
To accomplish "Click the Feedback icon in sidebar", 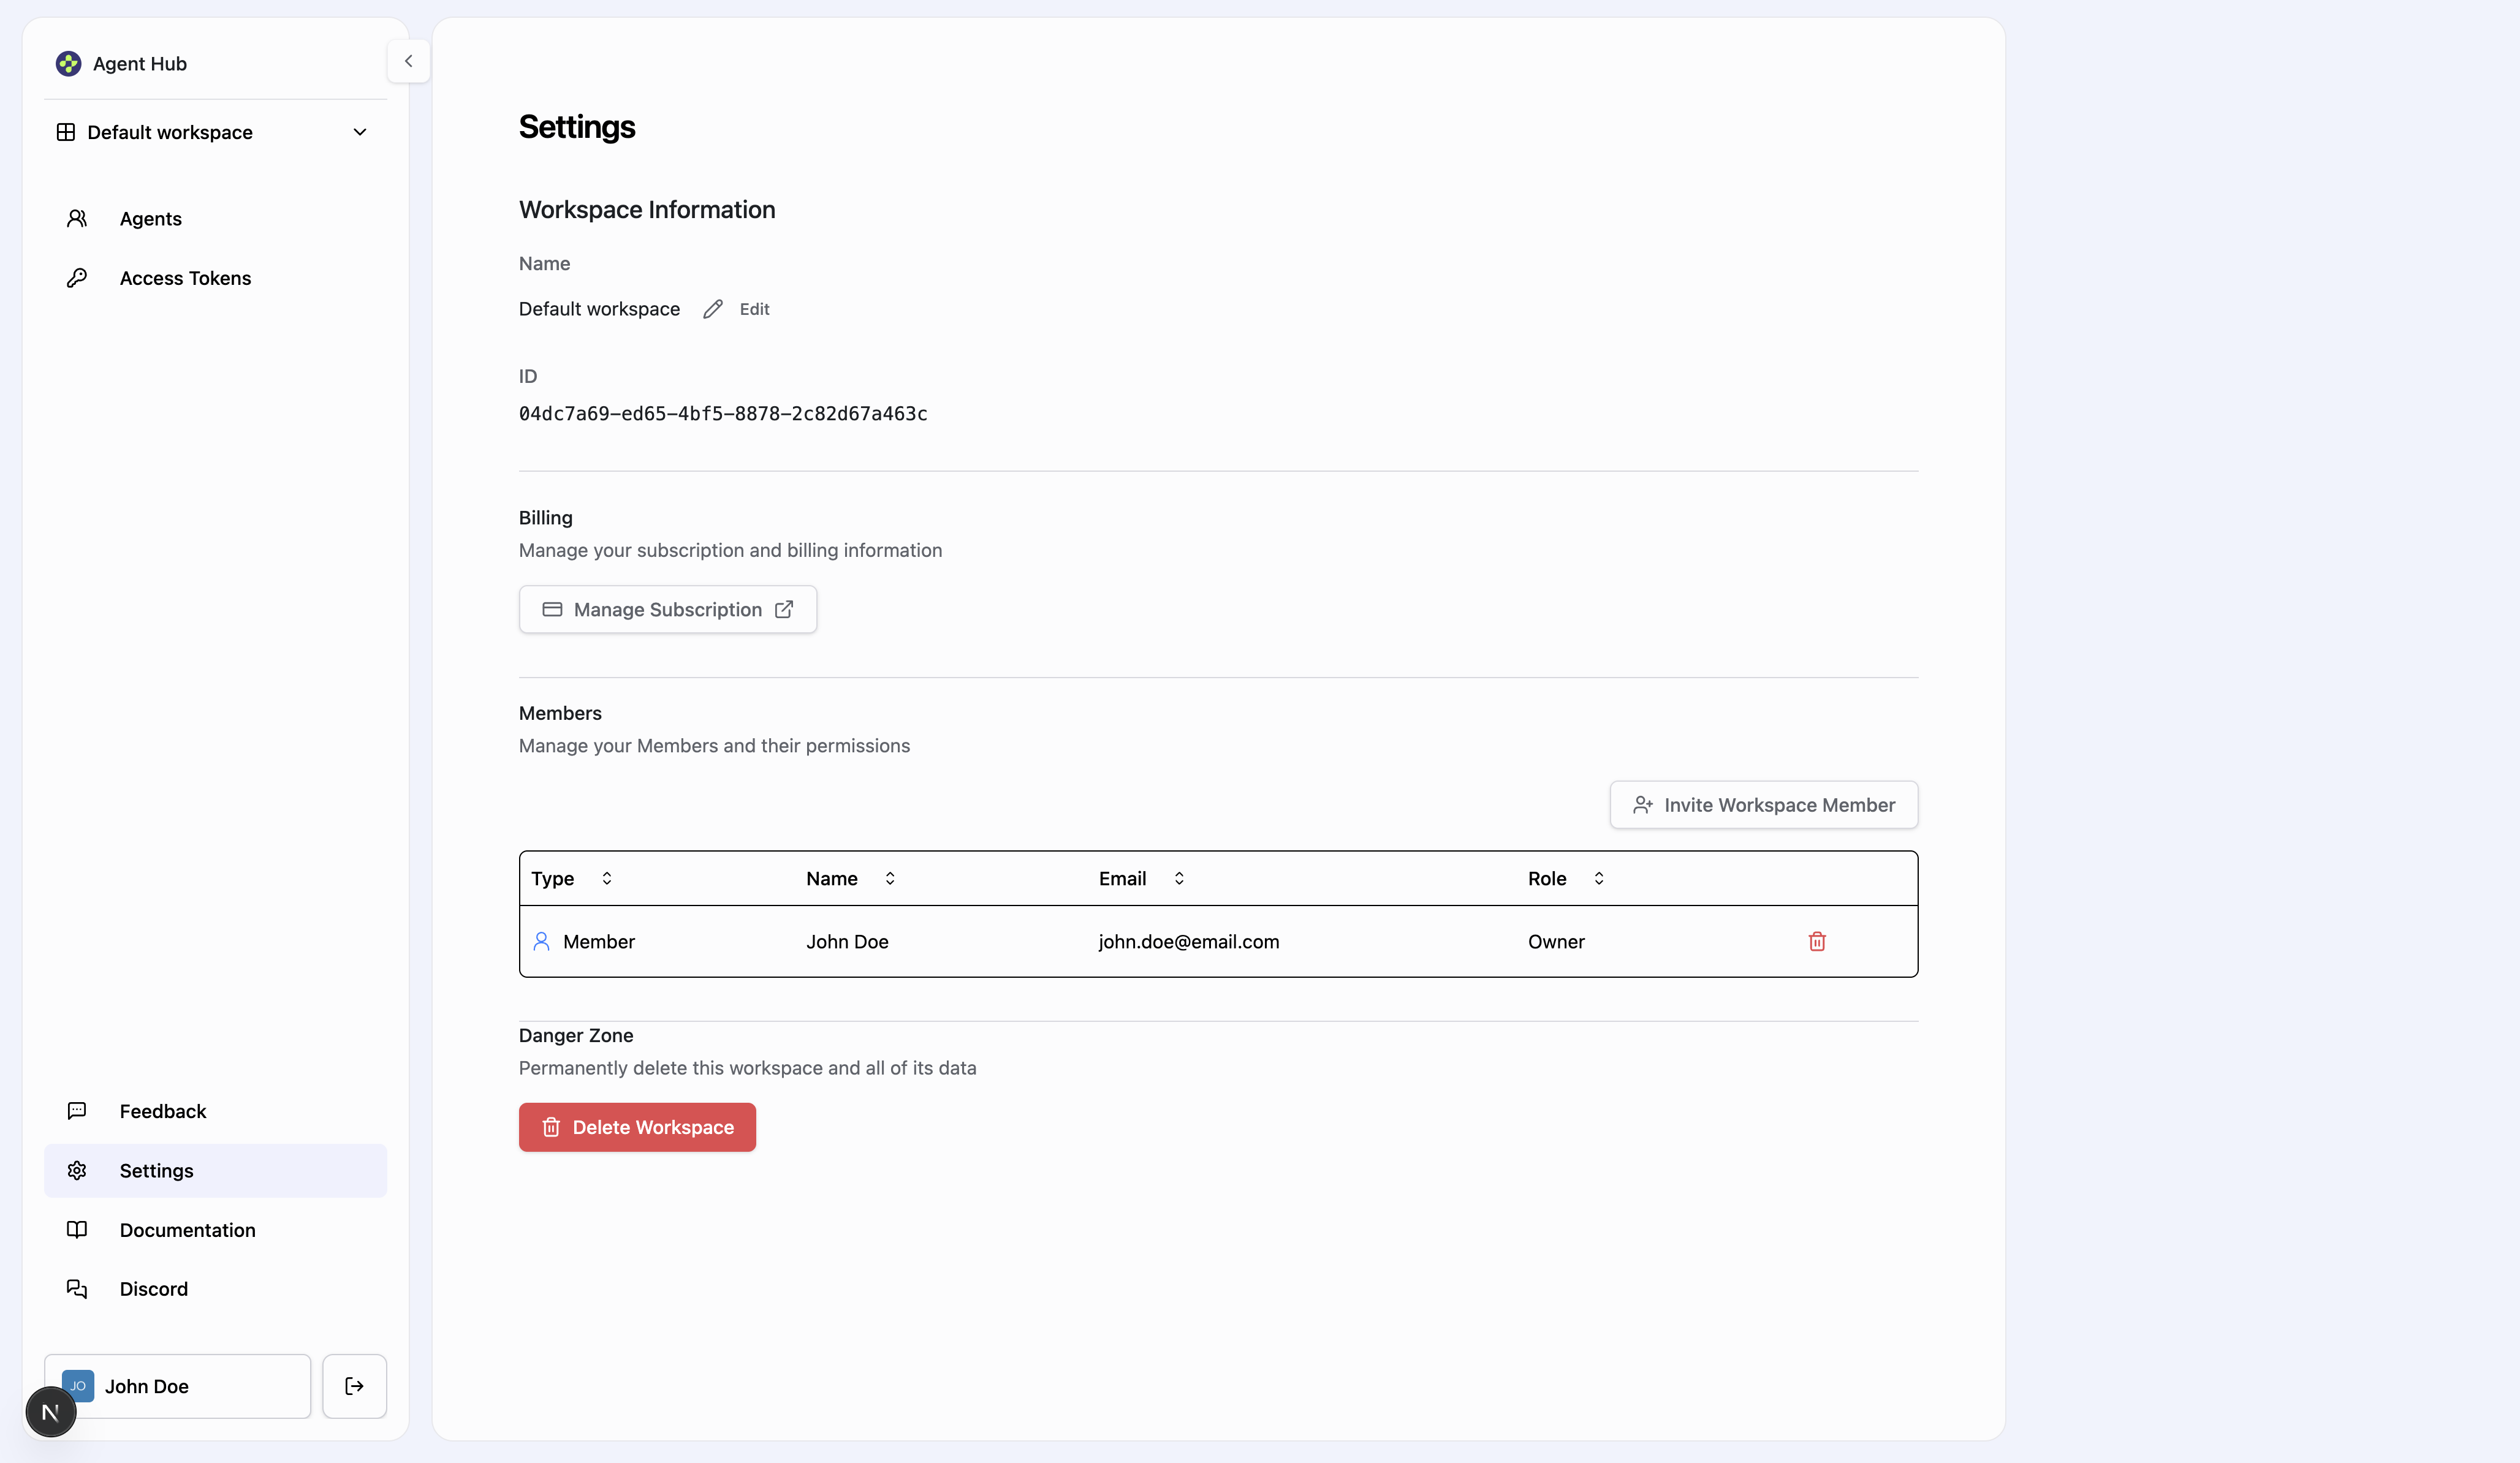I will tap(77, 1110).
